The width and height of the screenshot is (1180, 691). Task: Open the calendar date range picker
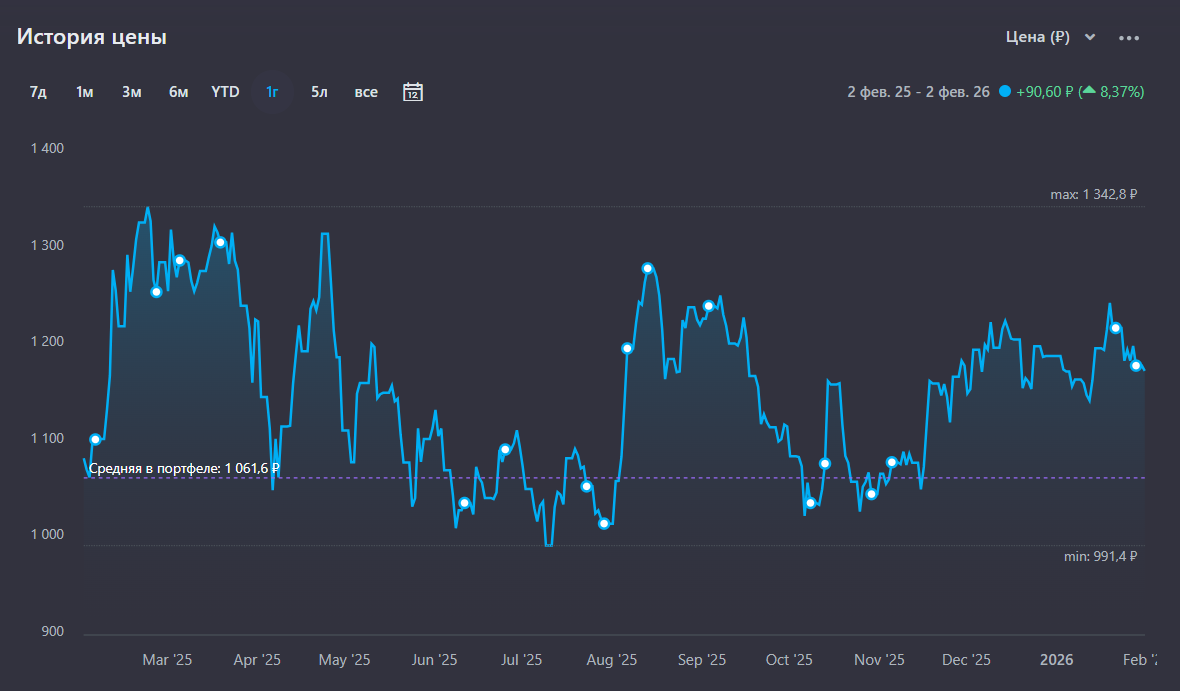coord(413,92)
